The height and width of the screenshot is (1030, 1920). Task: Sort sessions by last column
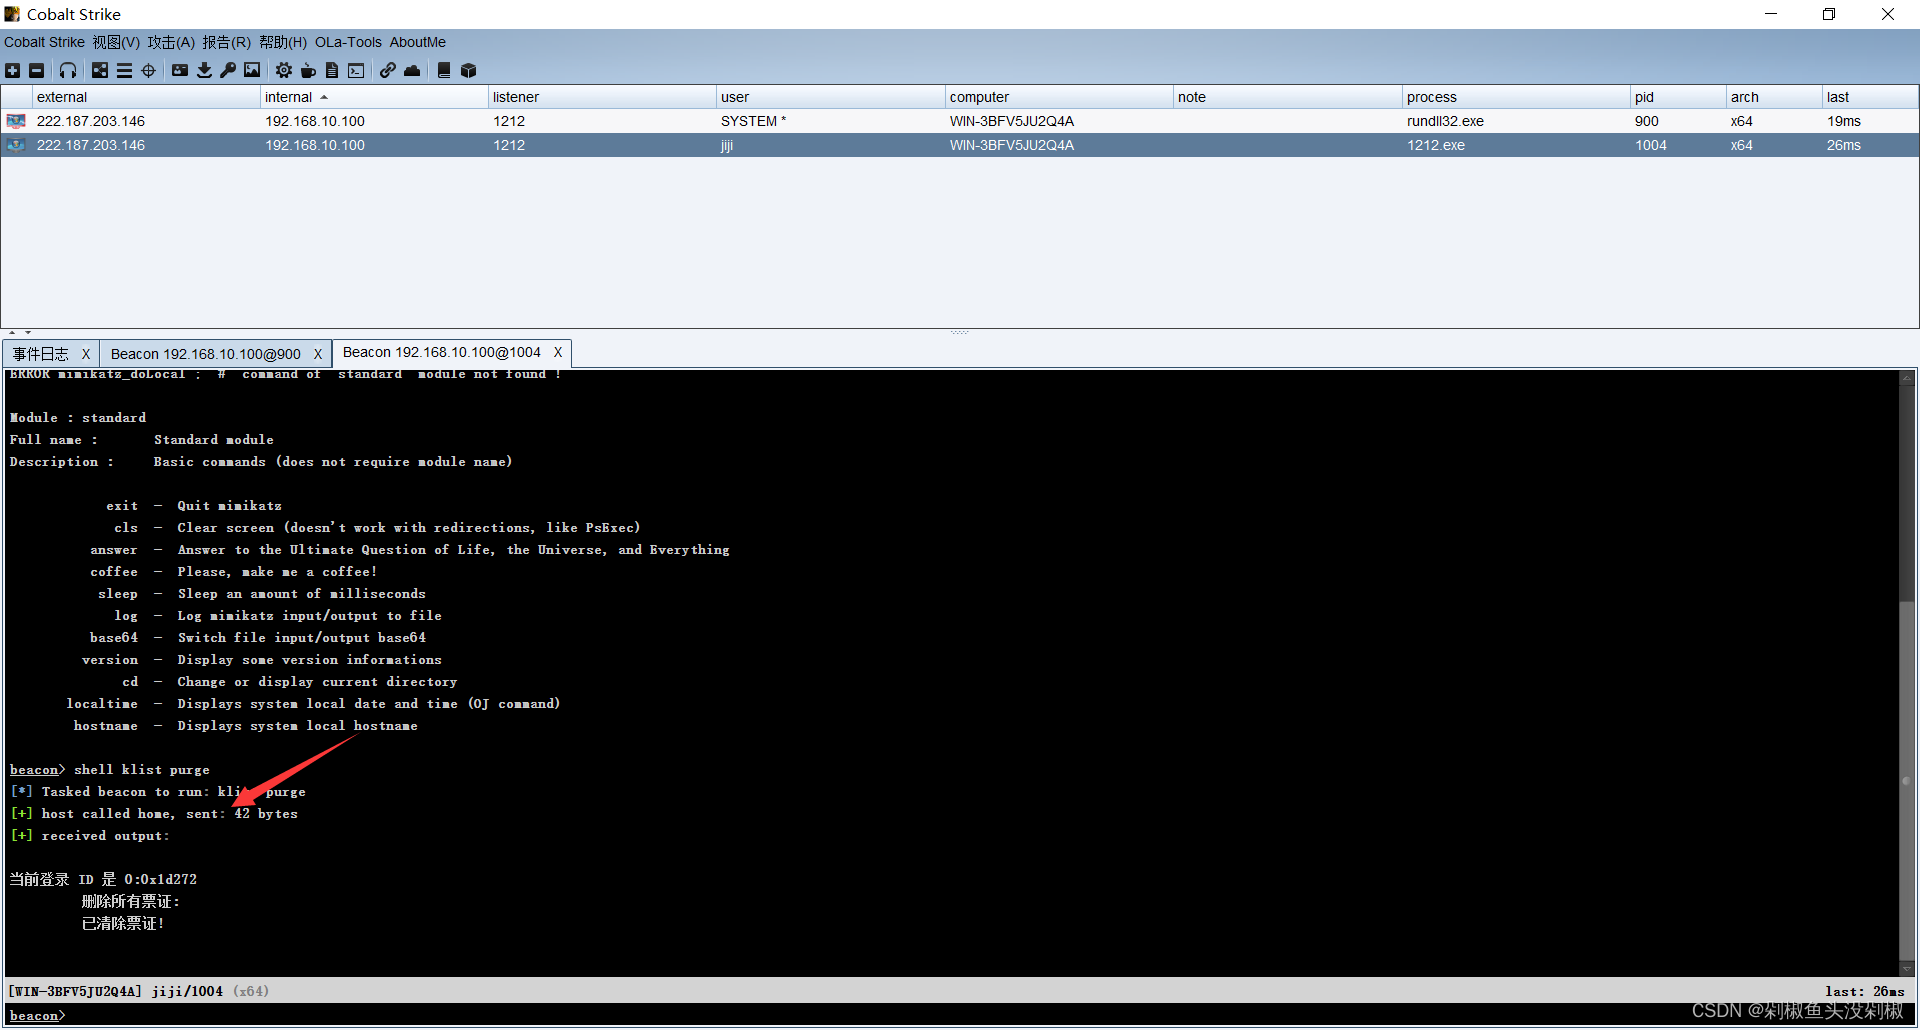[x=1869, y=97]
